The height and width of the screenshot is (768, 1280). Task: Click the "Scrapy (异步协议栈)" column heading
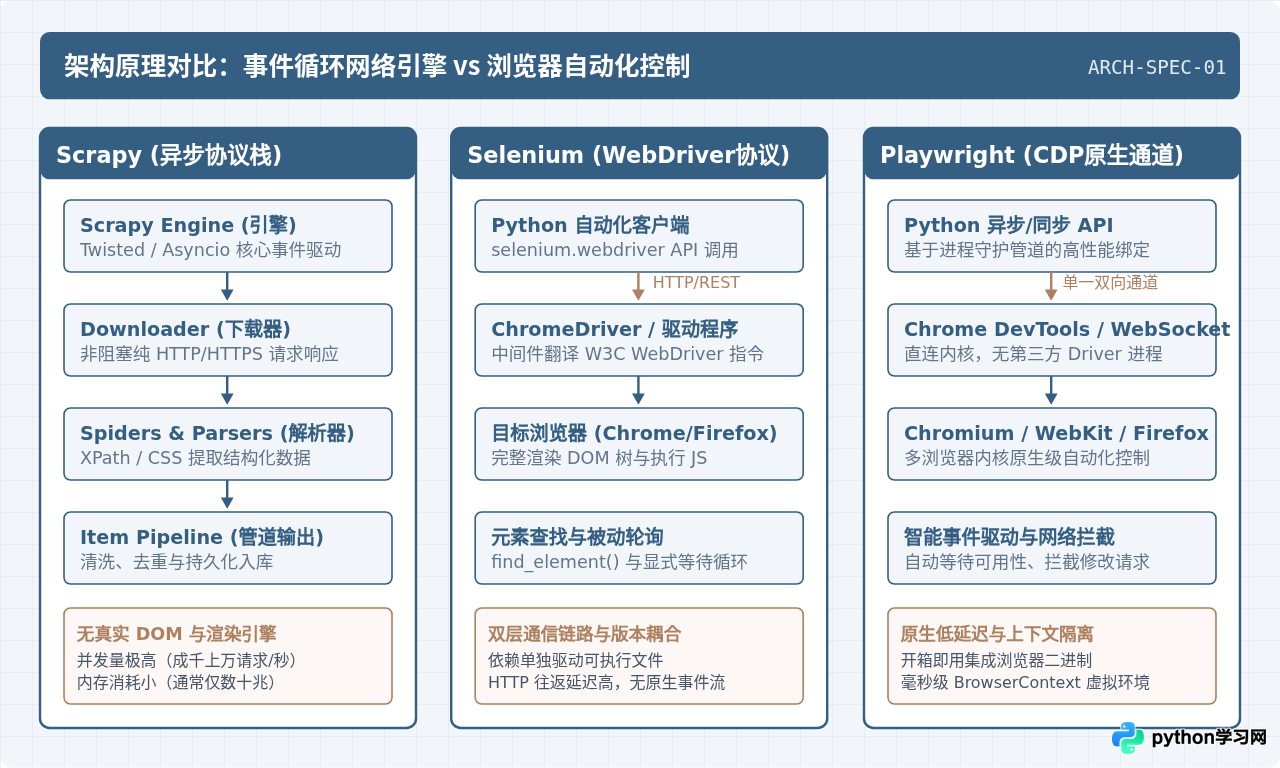(x=169, y=155)
